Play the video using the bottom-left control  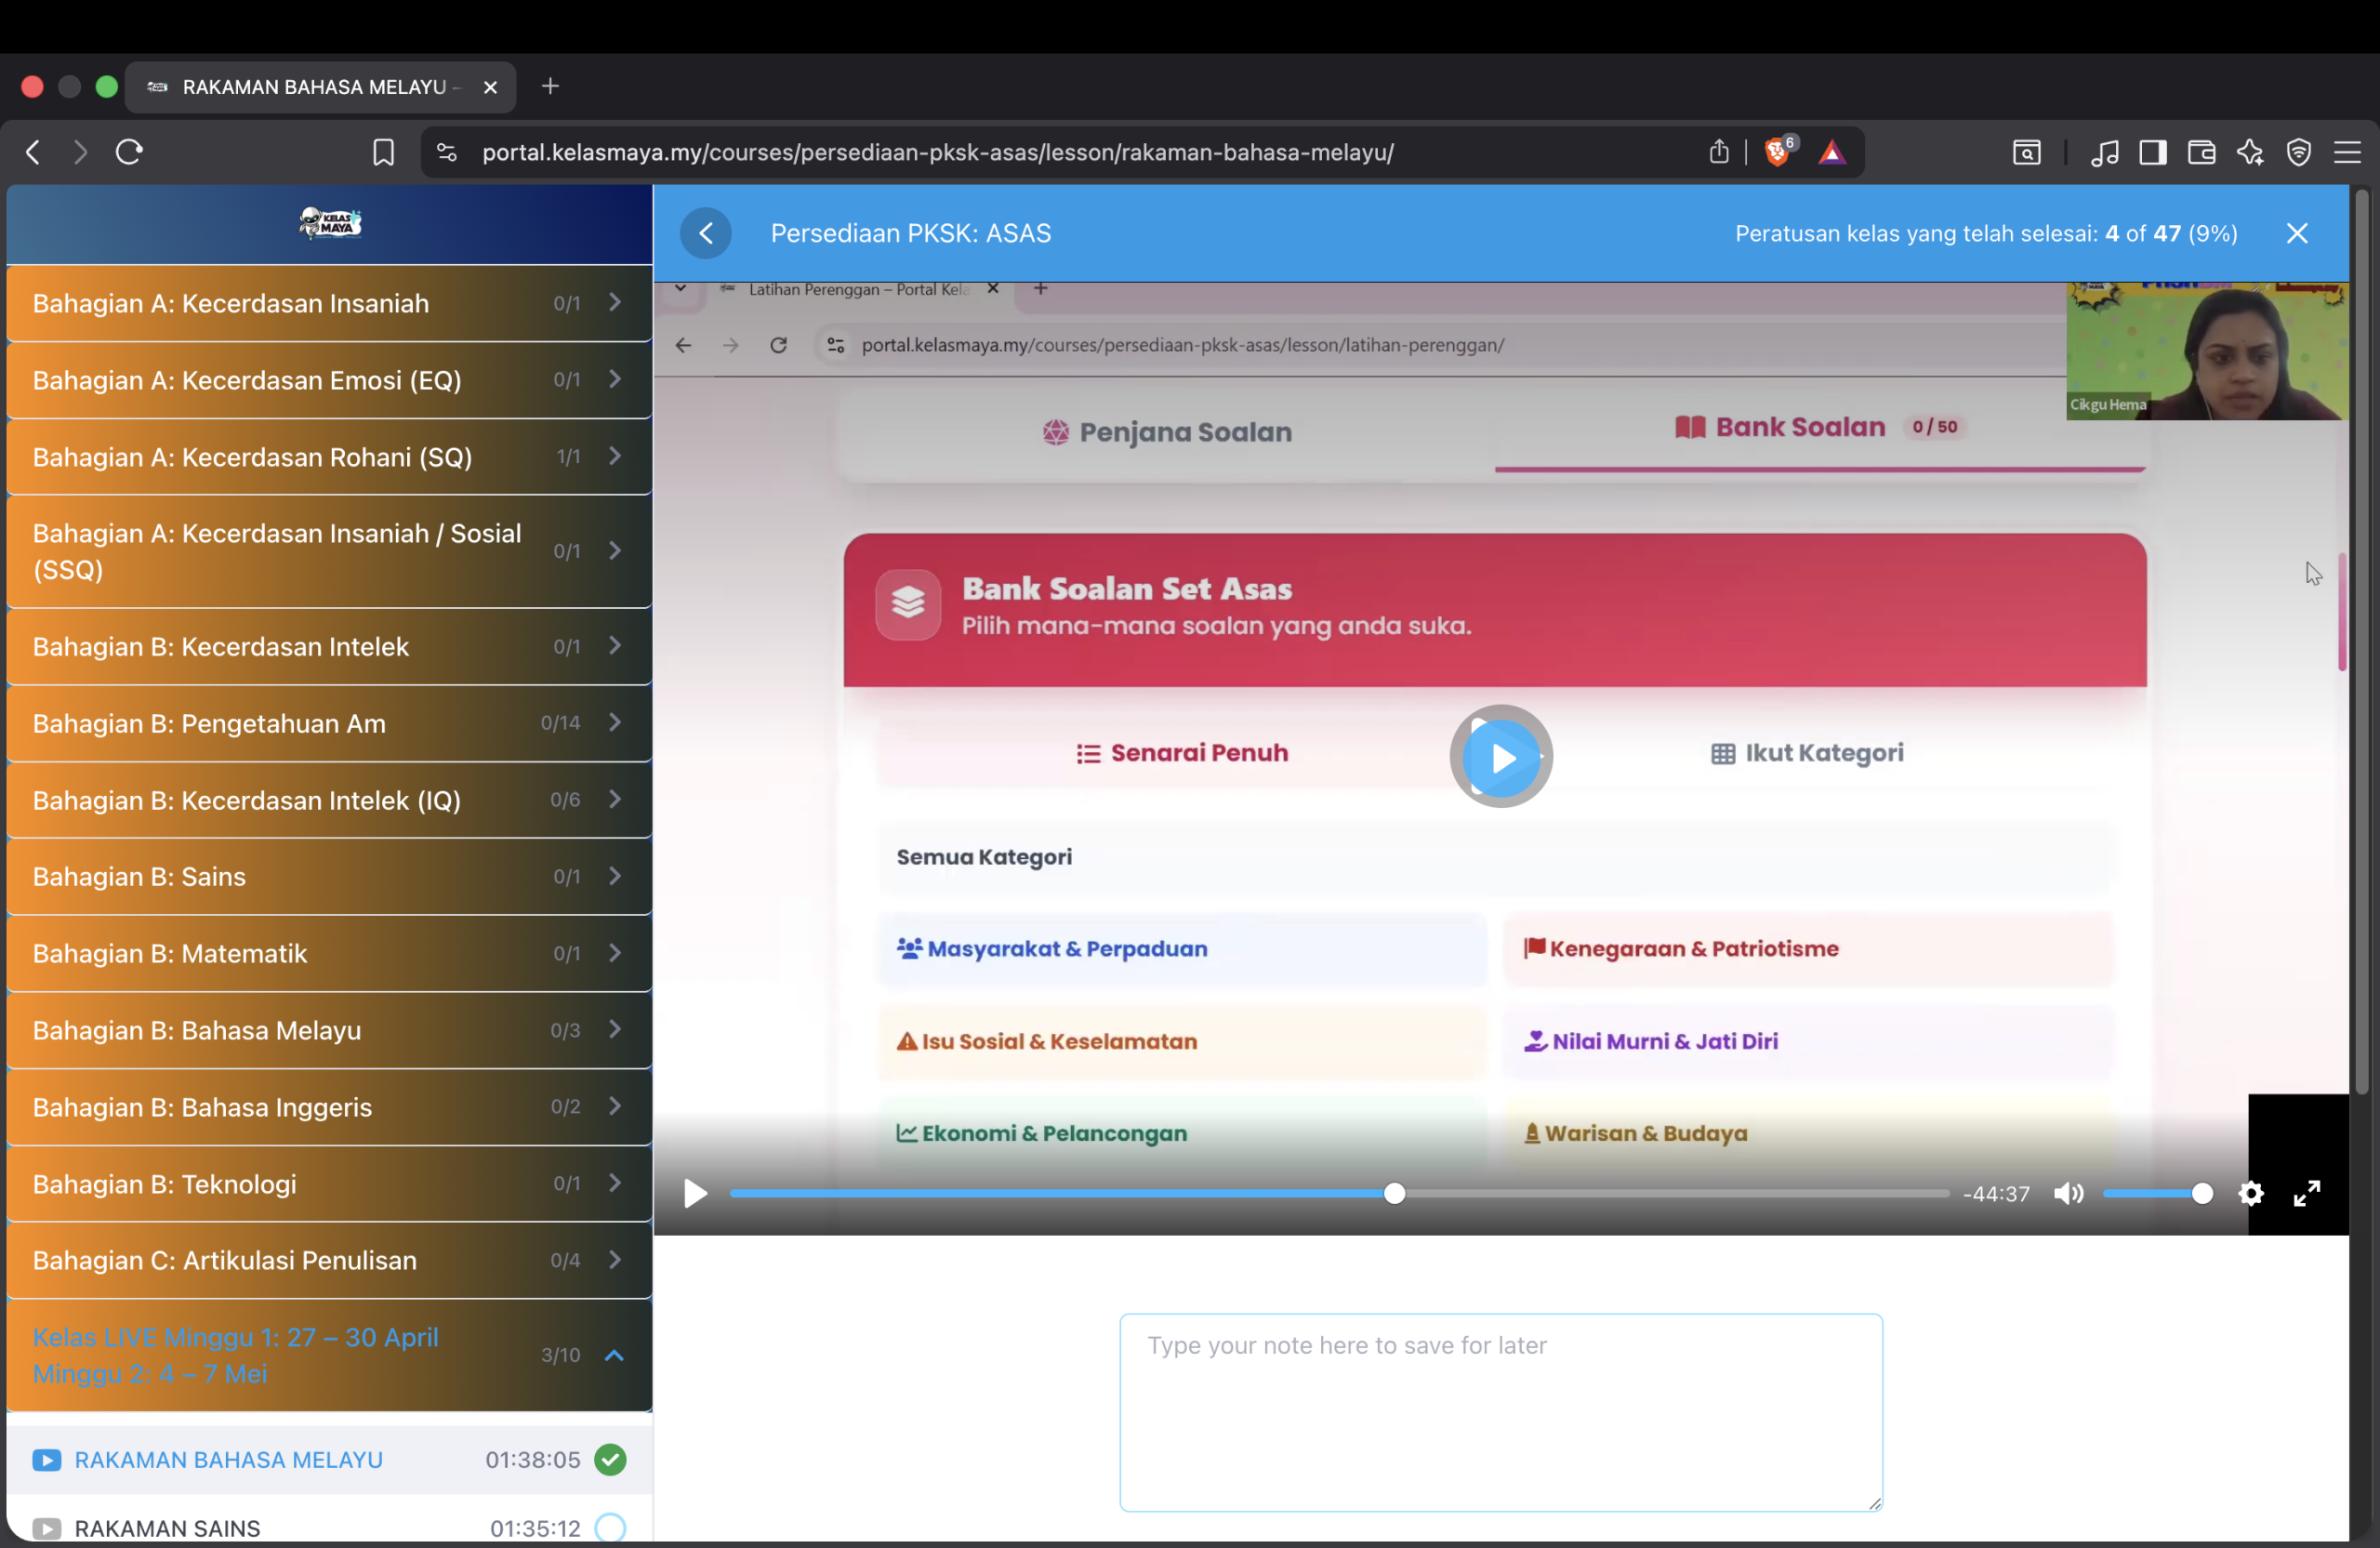pyautogui.click(x=695, y=1193)
